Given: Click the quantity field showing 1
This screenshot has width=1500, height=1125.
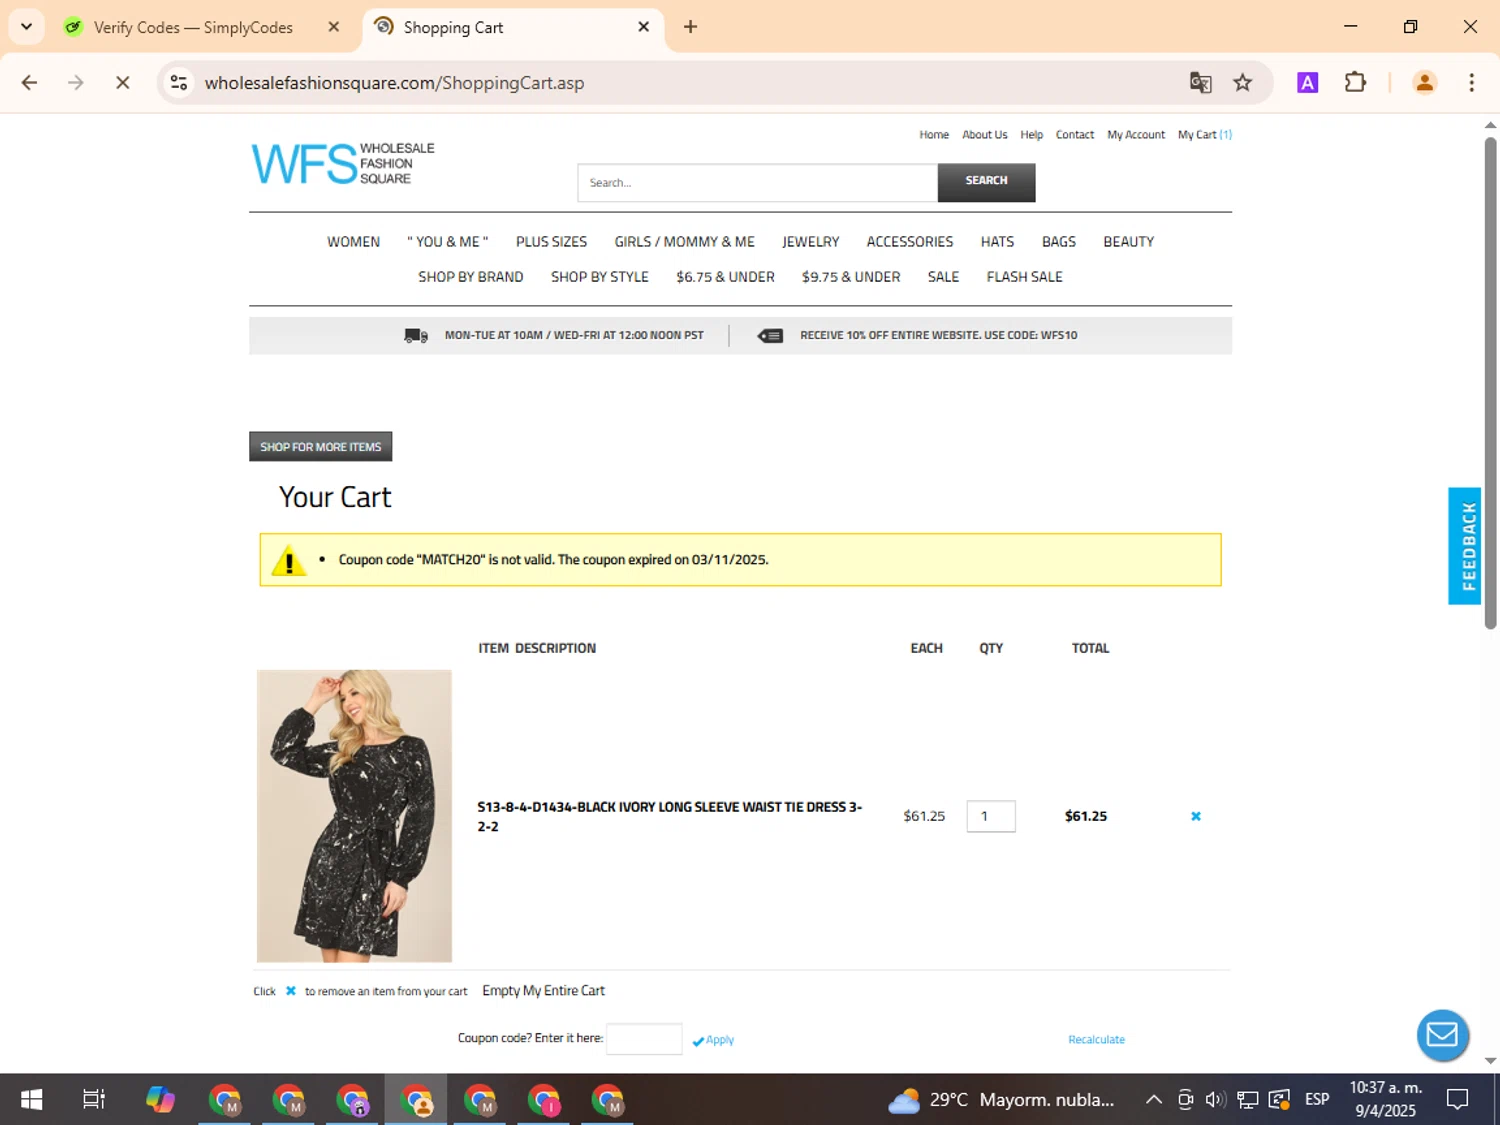Looking at the screenshot, I should 990,816.
